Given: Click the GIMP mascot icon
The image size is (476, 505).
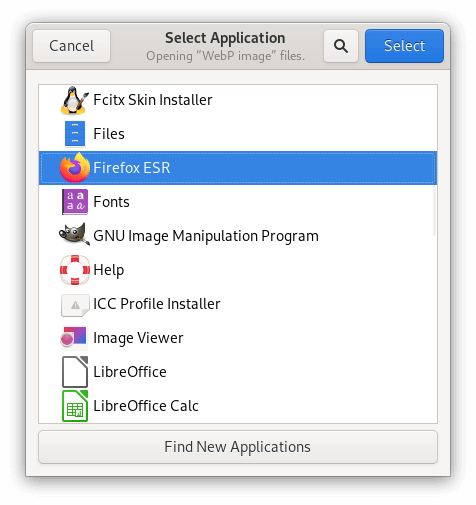Looking at the screenshot, I should pos(74,234).
